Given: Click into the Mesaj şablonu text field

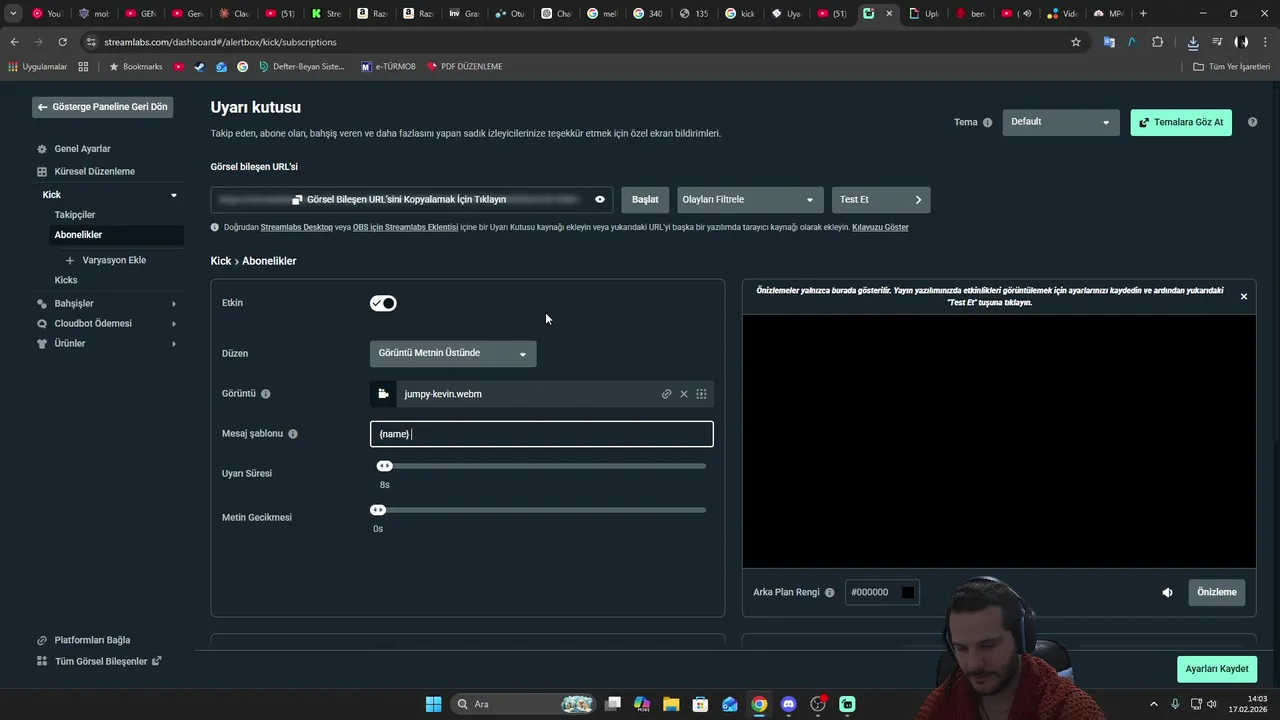Looking at the screenshot, I should pos(542,434).
